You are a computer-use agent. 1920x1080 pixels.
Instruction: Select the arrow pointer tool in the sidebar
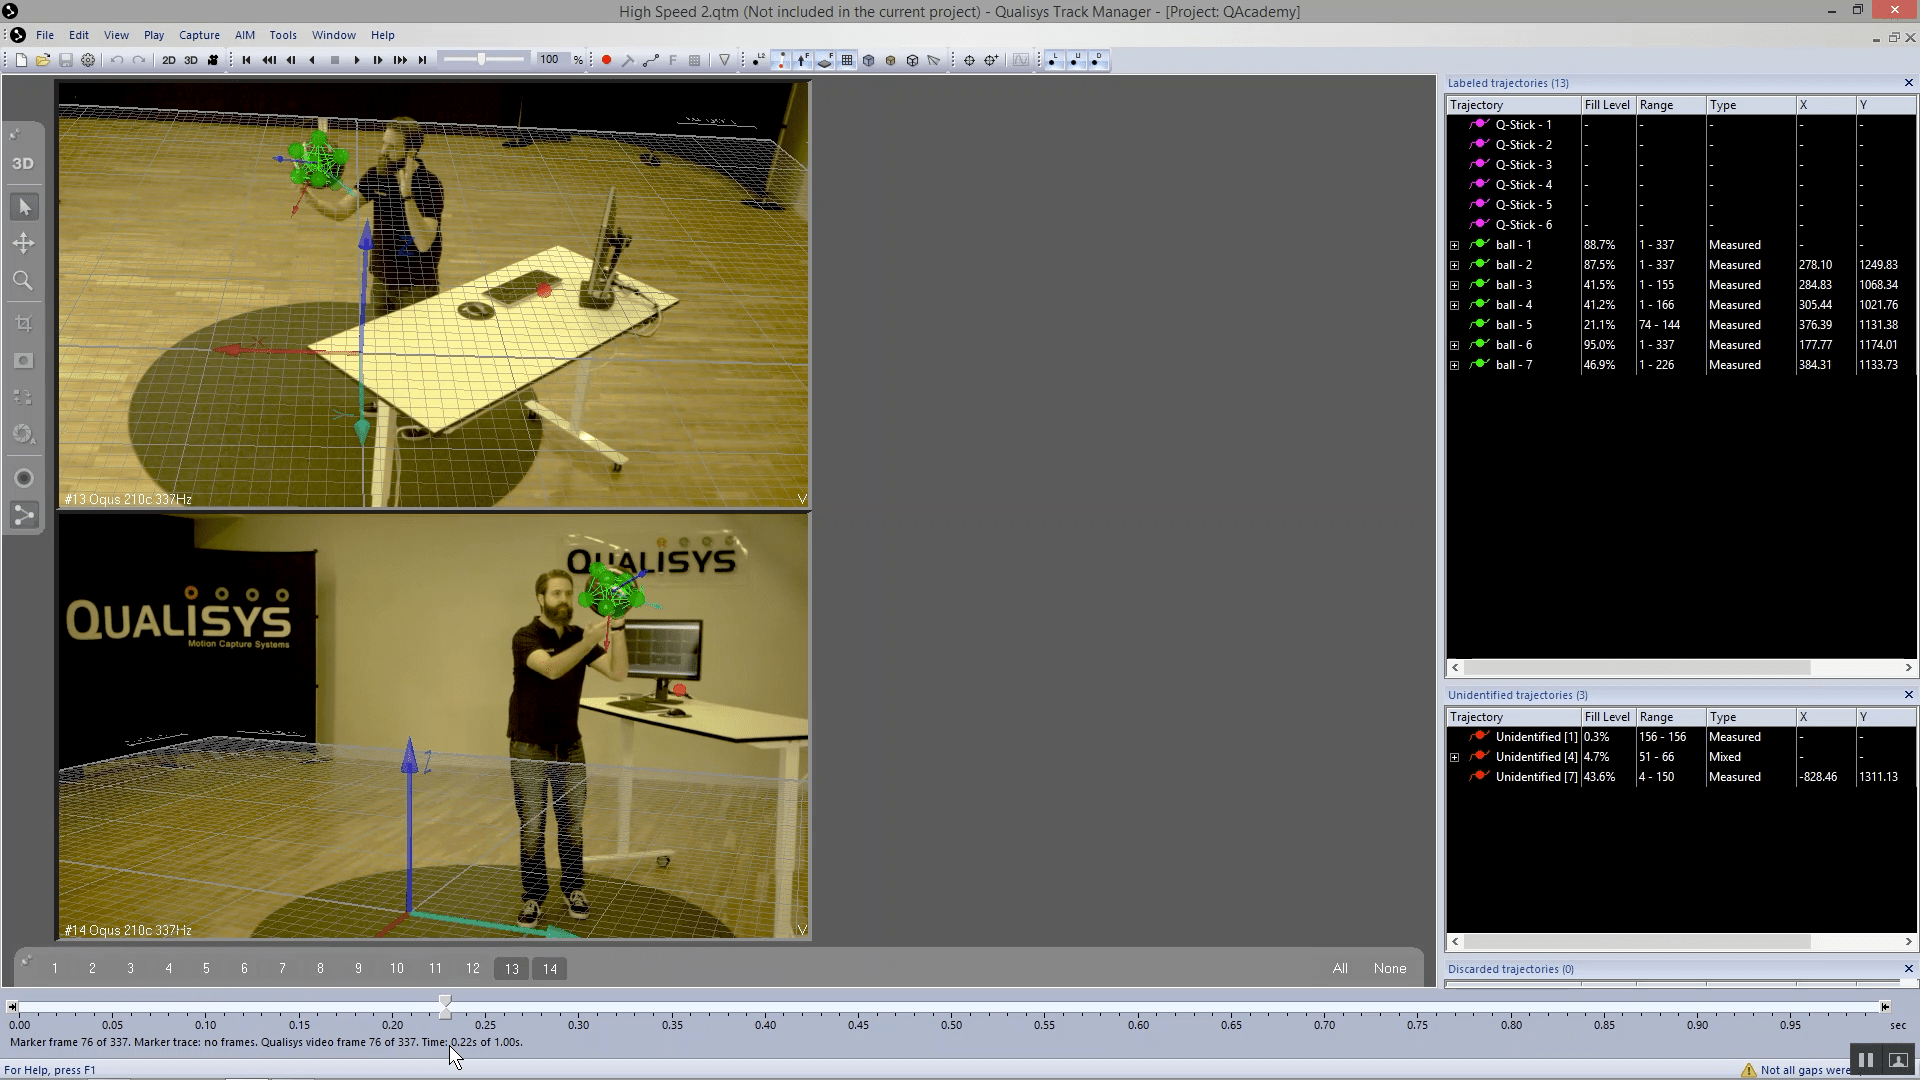pos(24,207)
